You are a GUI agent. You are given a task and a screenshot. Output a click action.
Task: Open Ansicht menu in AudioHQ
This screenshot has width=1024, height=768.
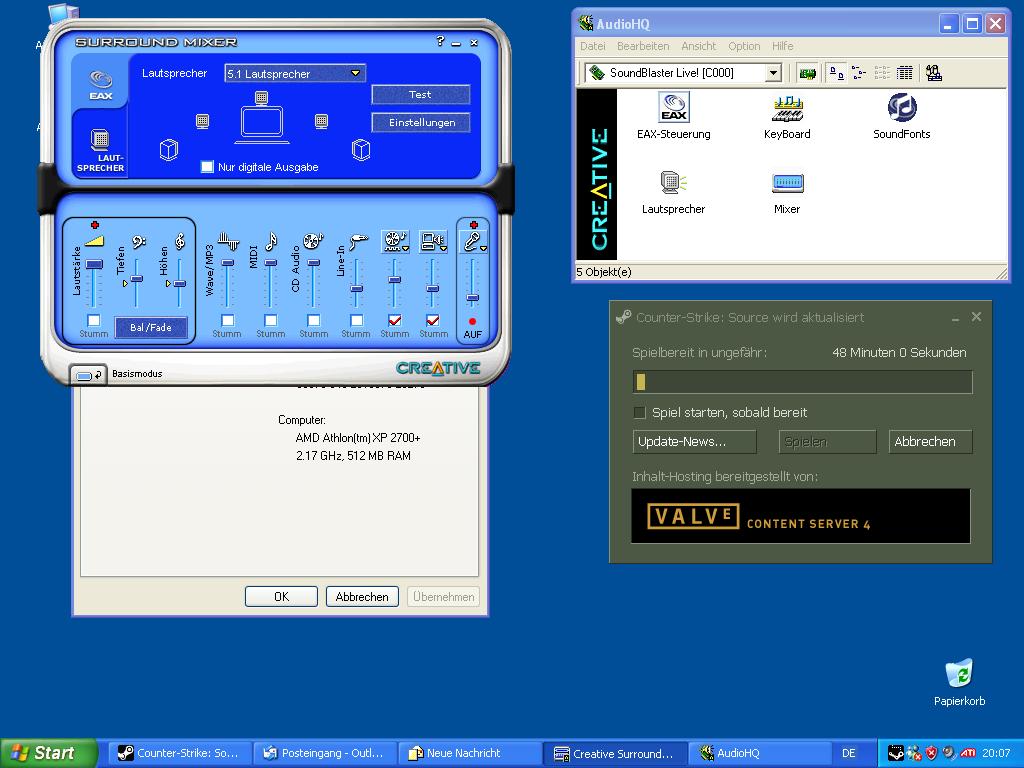699,46
